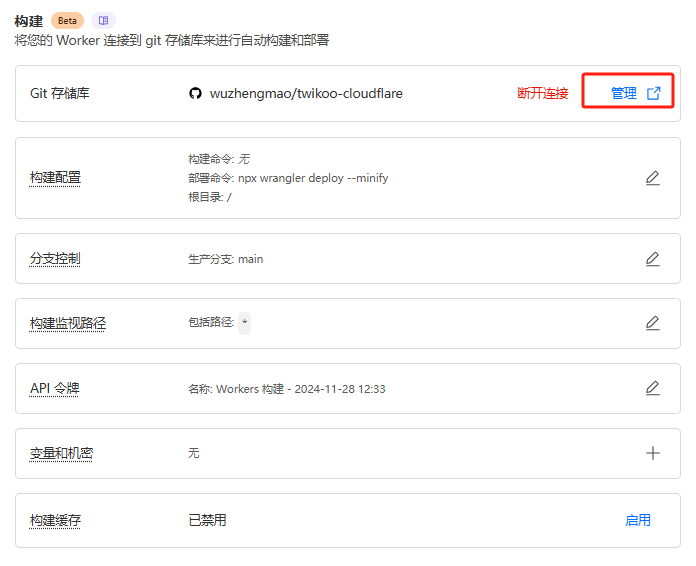Open the 管理 link for Git repository
This screenshot has height=566, width=696.
pos(623,93)
